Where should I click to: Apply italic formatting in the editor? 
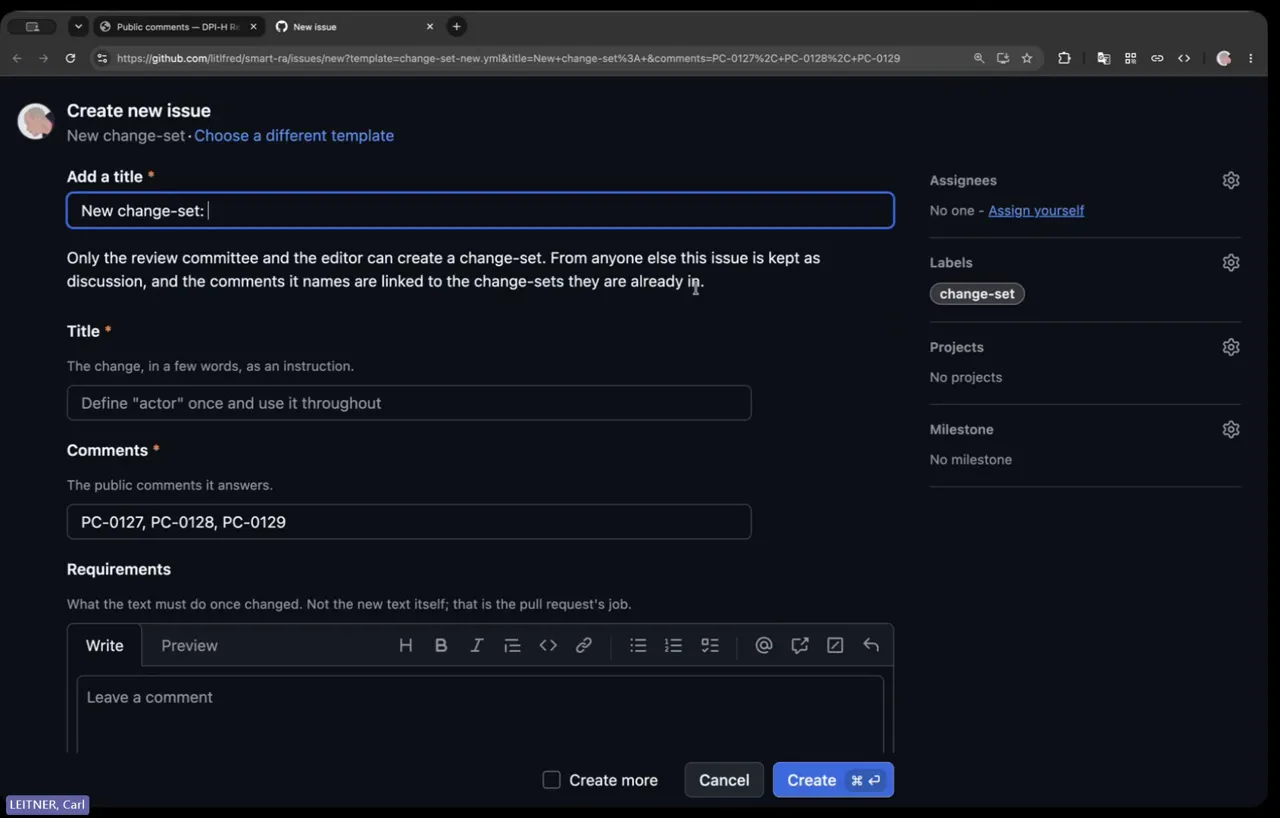pyautogui.click(x=477, y=645)
